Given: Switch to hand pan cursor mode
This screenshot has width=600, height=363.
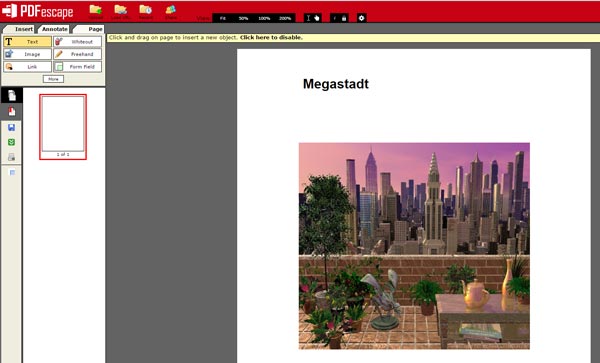Looking at the screenshot, I should [x=317, y=18].
